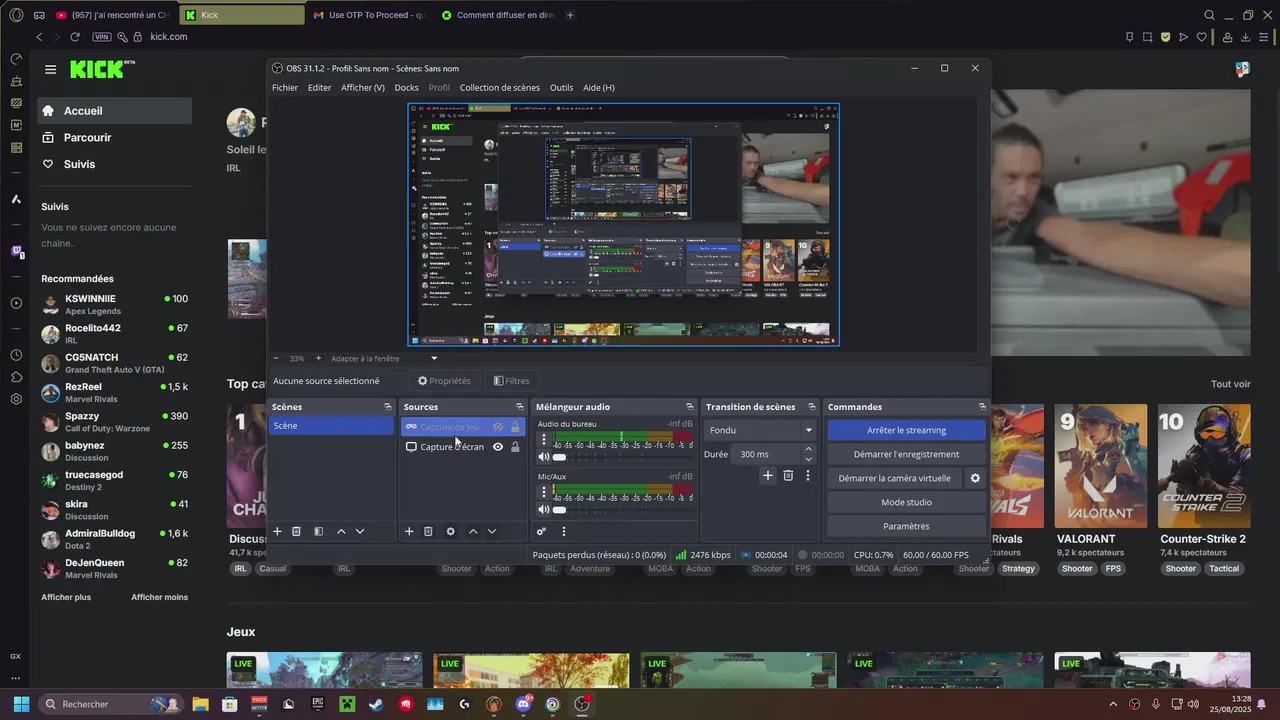Collapse with Afficher moins link

(159, 597)
